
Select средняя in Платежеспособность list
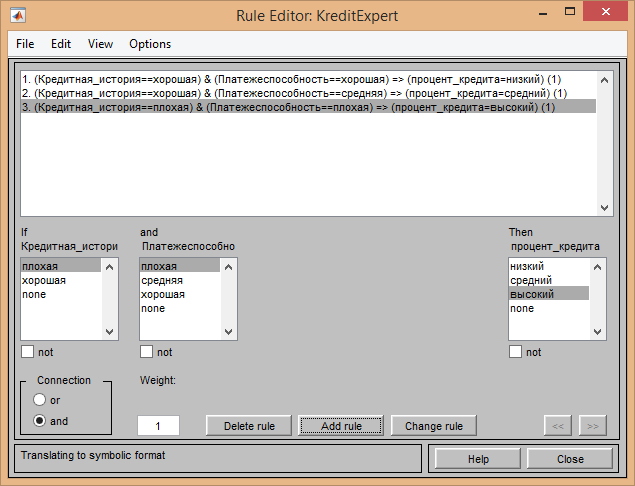click(180, 280)
